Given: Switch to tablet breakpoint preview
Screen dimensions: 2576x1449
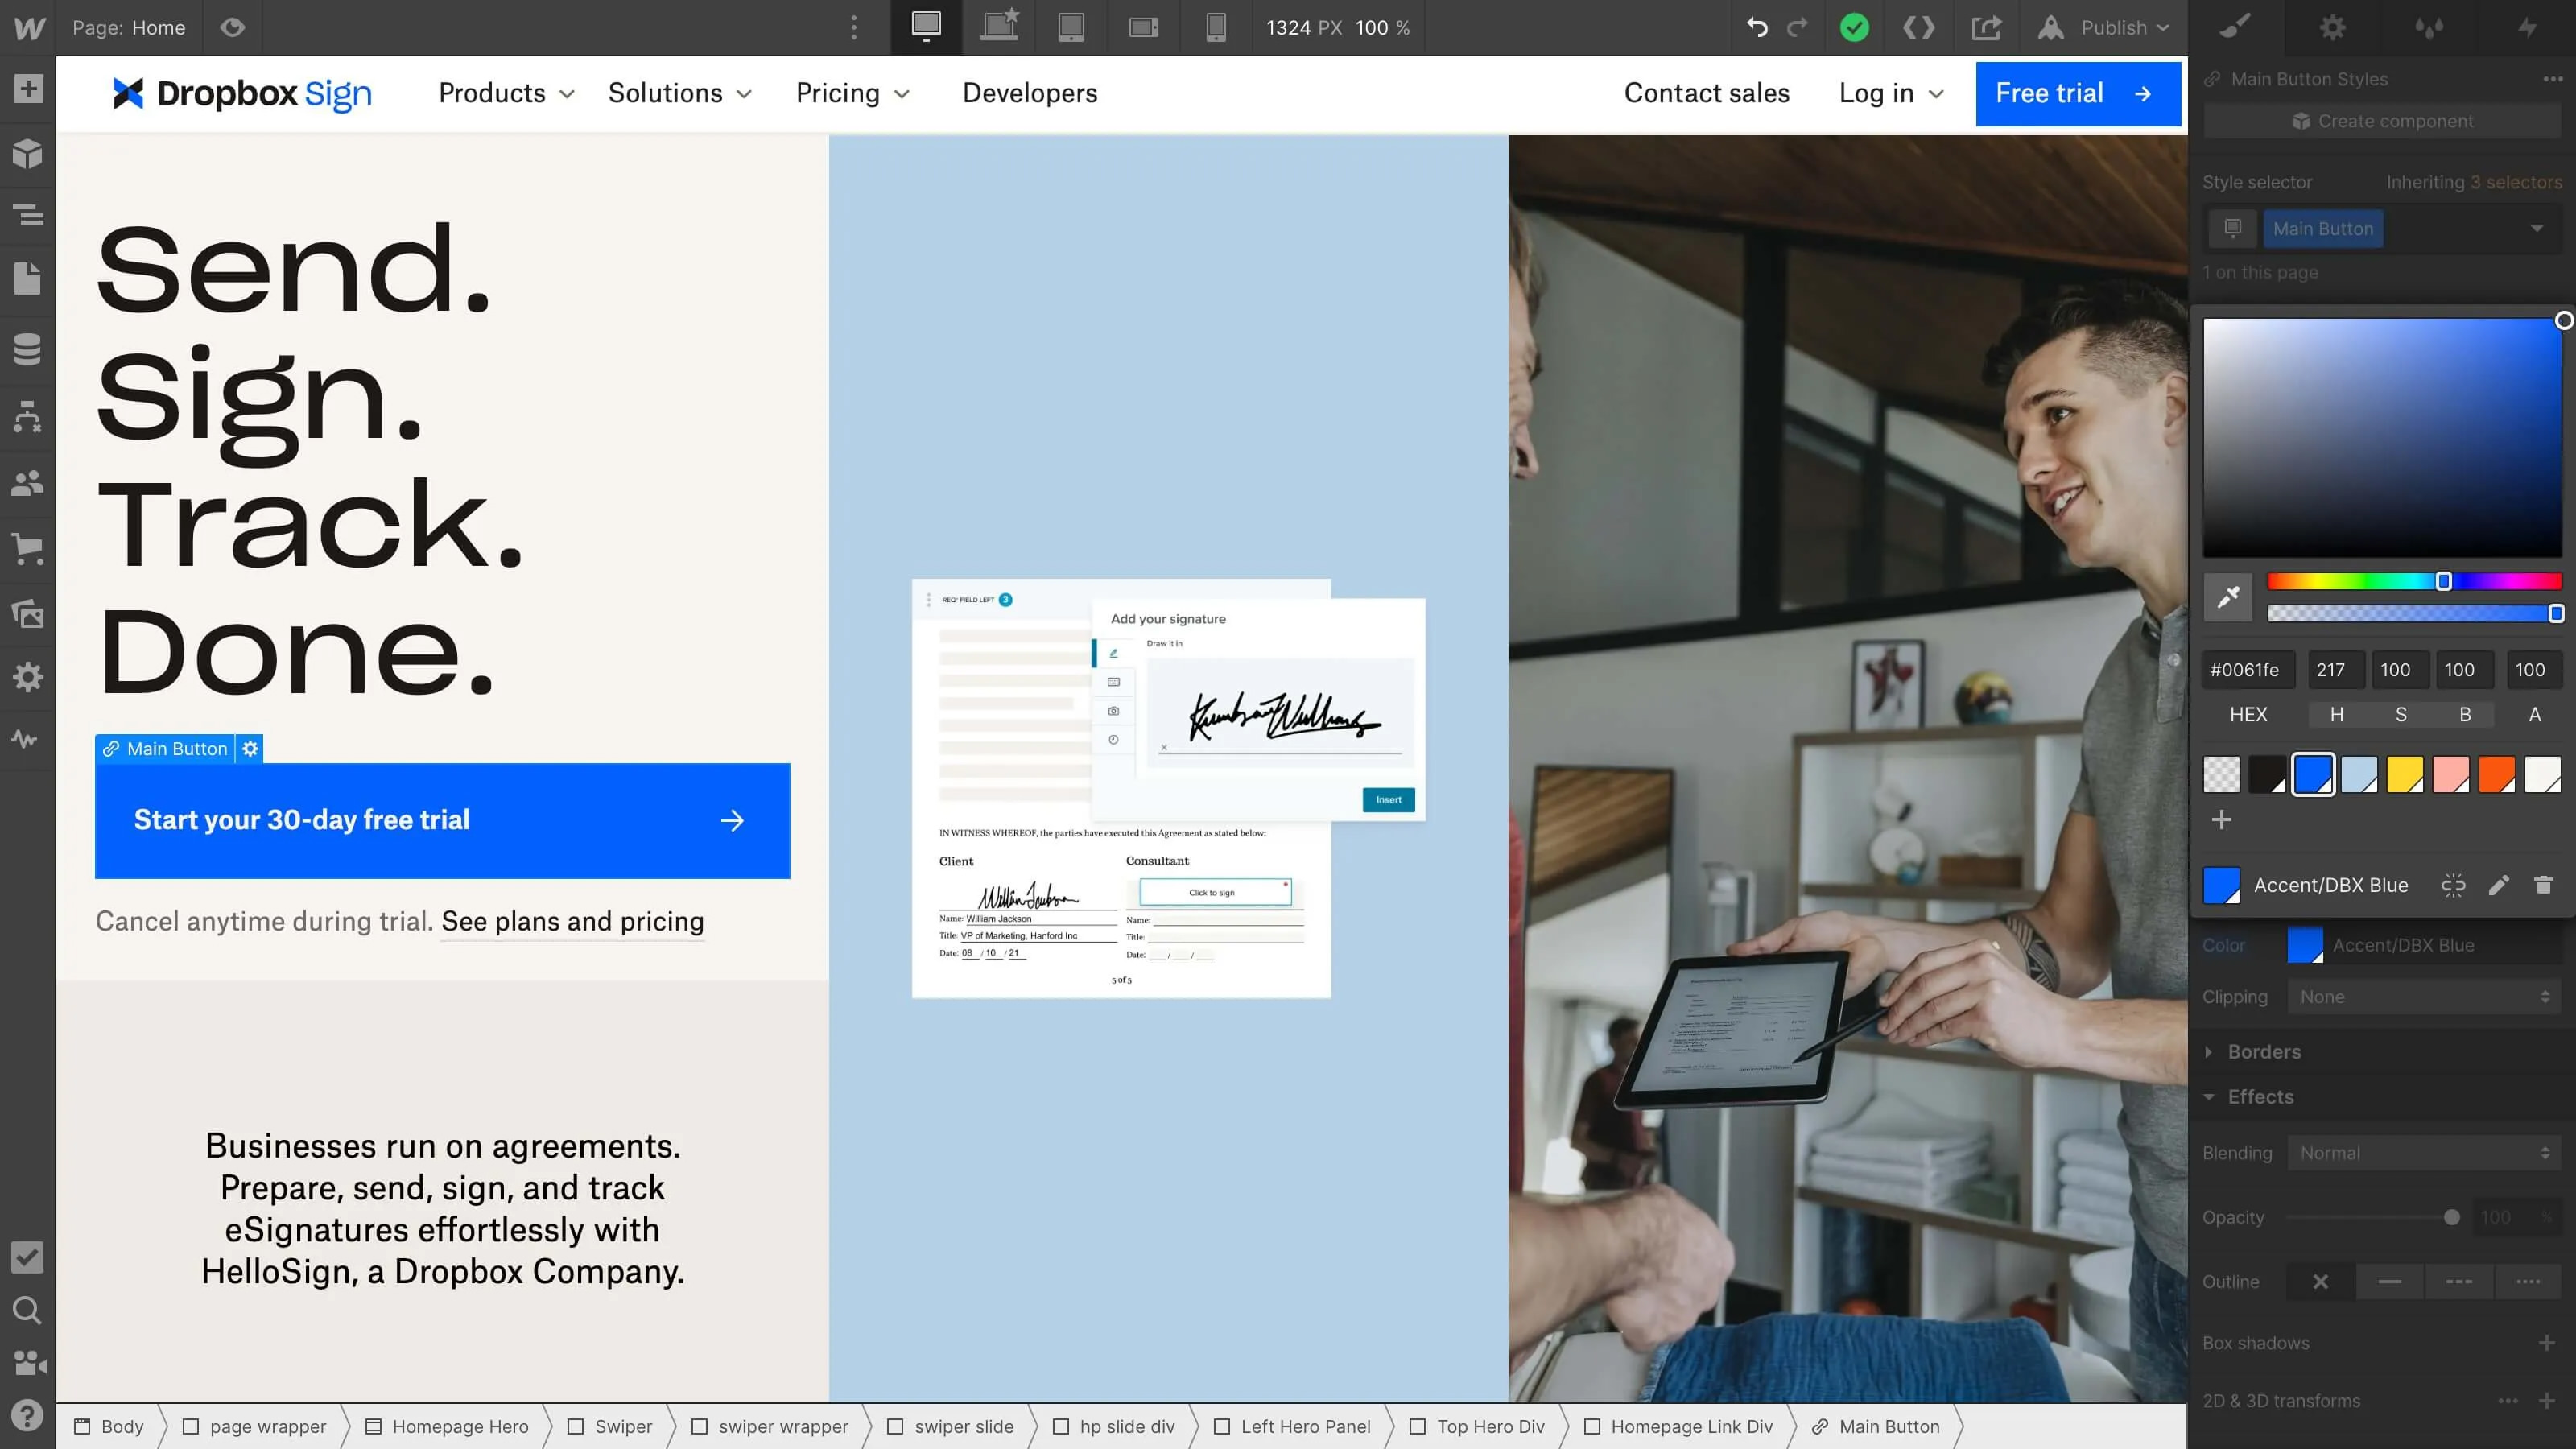Looking at the screenshot, I should click(x=1072, y=27).
